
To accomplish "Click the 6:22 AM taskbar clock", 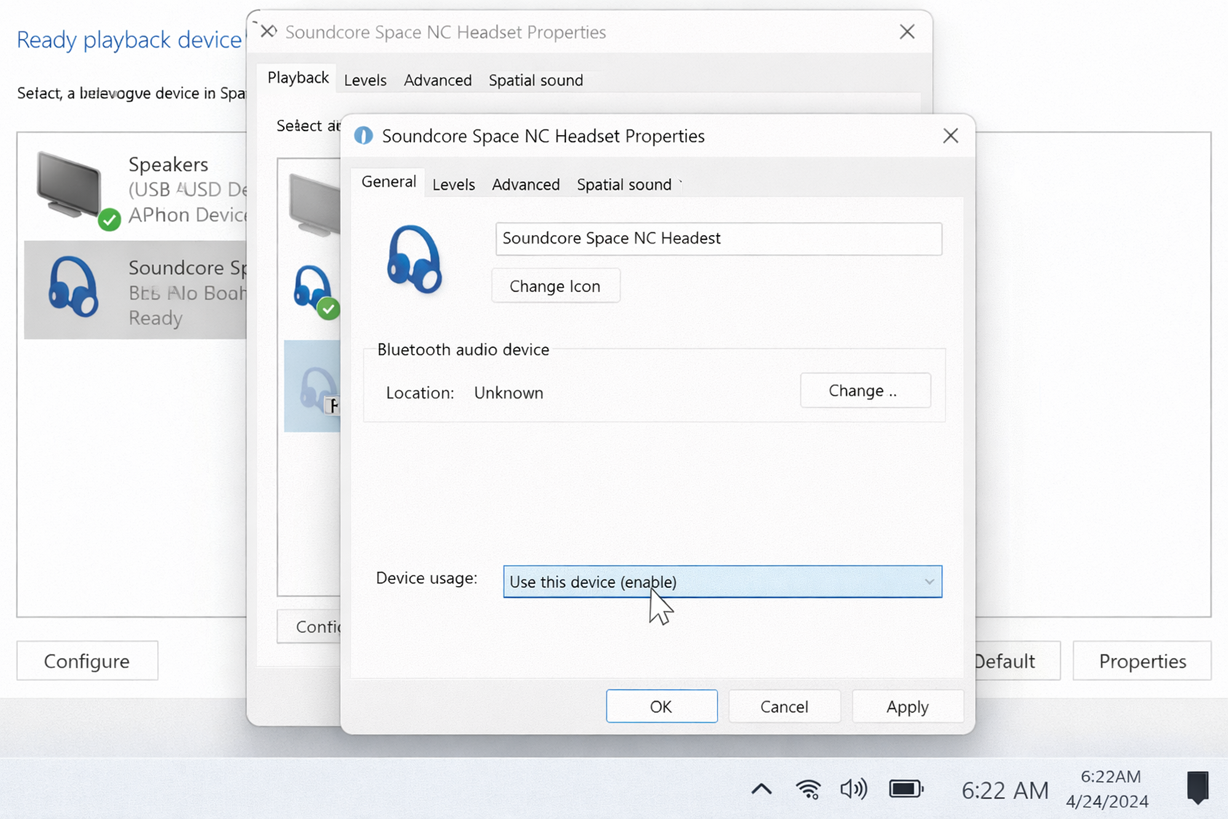I will pyautogui.click(x=1005, y=790).
